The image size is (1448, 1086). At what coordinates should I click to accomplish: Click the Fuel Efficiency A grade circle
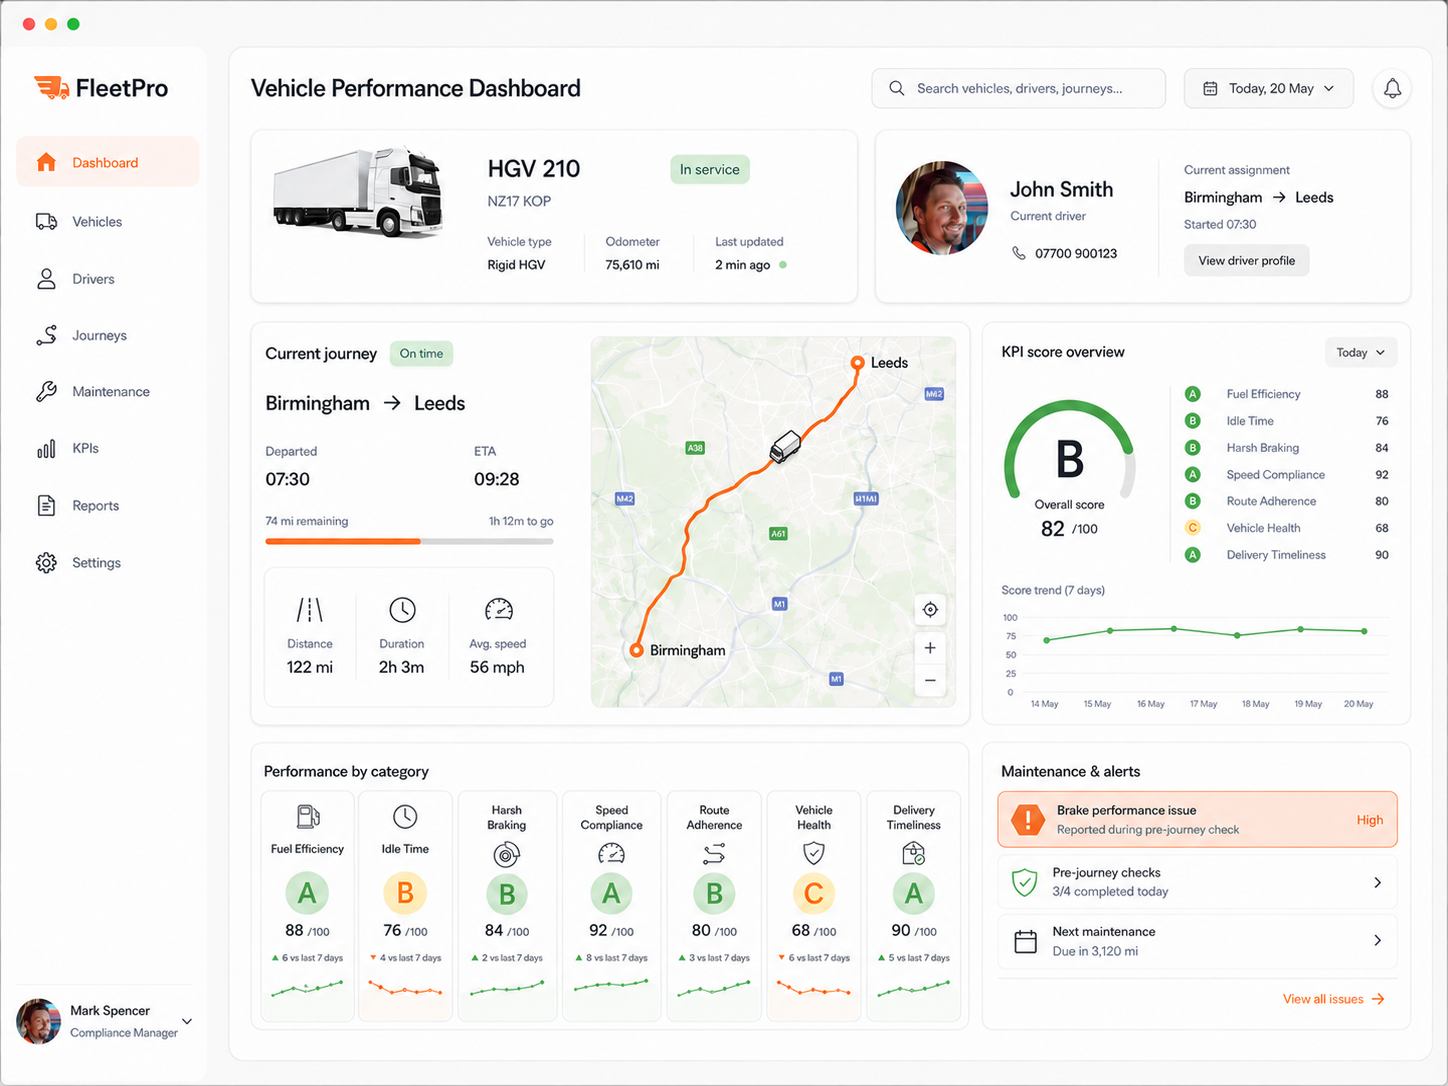tap(307, 893)
